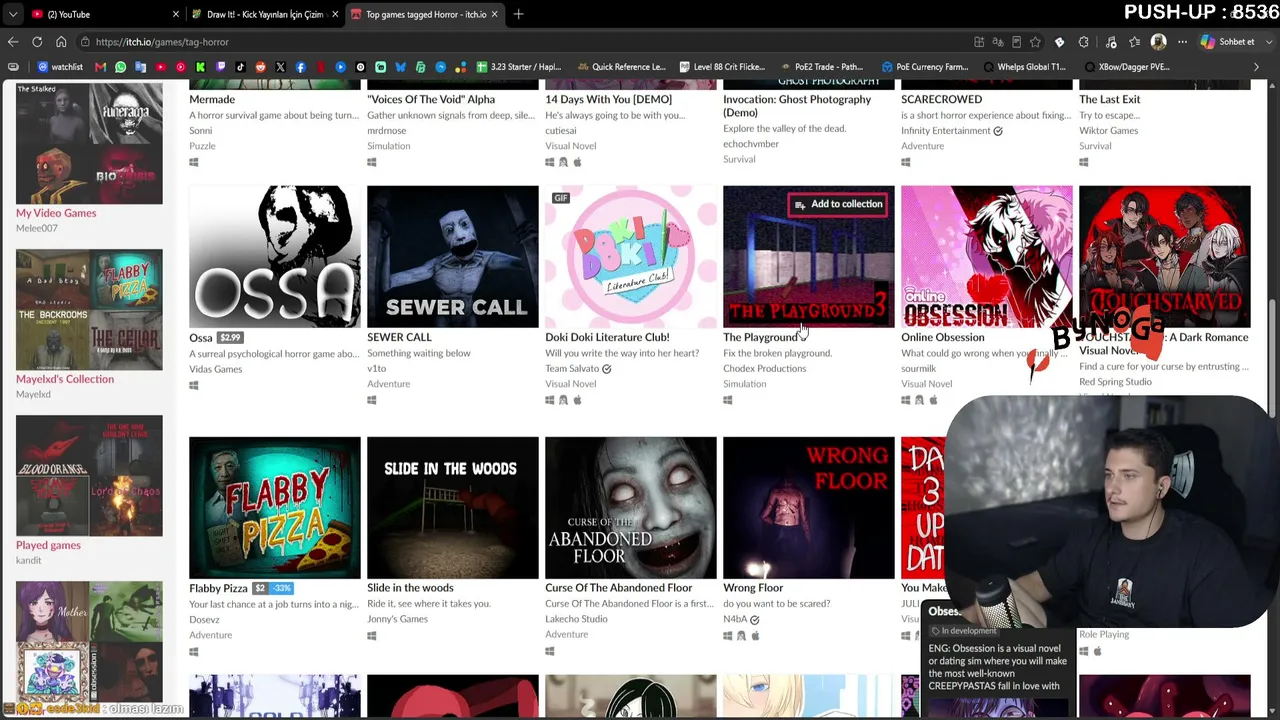Open the TikTok bookmark icon

241,67
